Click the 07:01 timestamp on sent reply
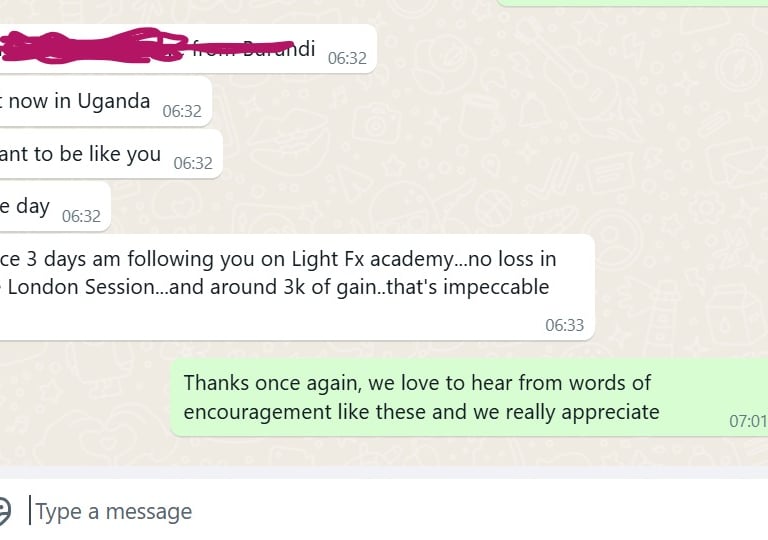 [748, 421]
